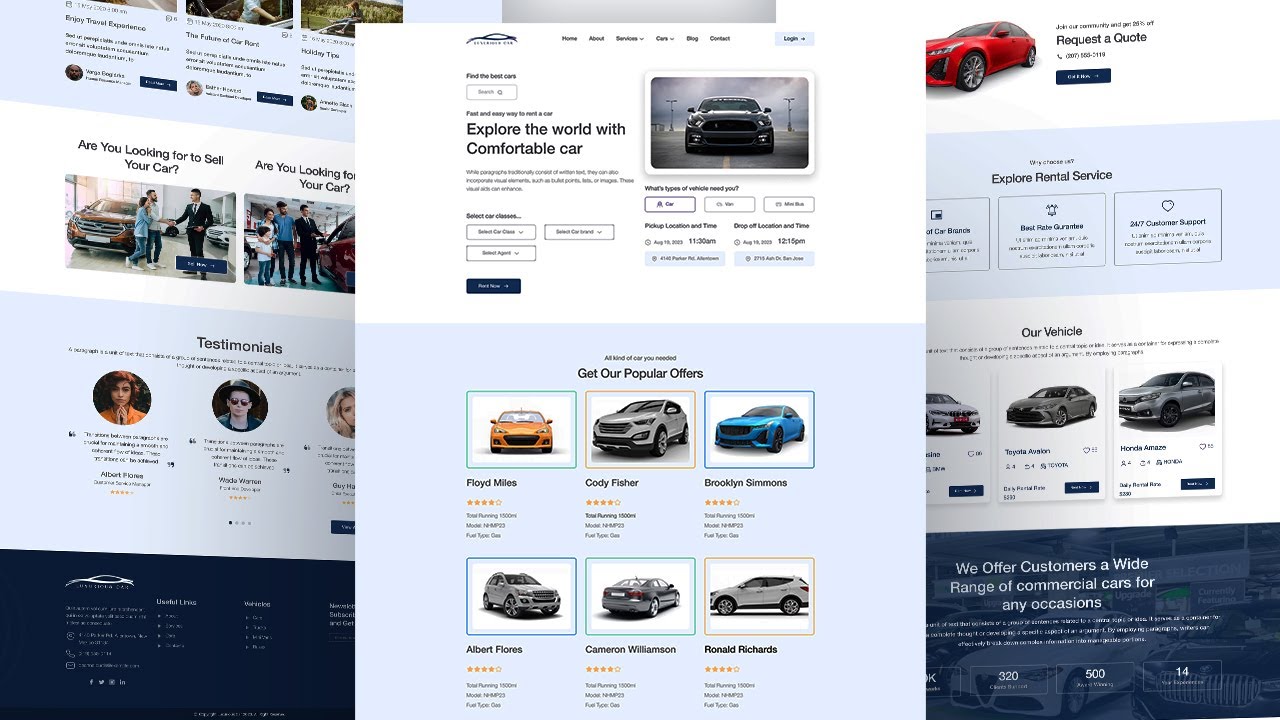This screenshot has width=1280, height=720.
Task: Open the blue car thumbnail for Brooklyn Simmons
Action: pos(759,430)
